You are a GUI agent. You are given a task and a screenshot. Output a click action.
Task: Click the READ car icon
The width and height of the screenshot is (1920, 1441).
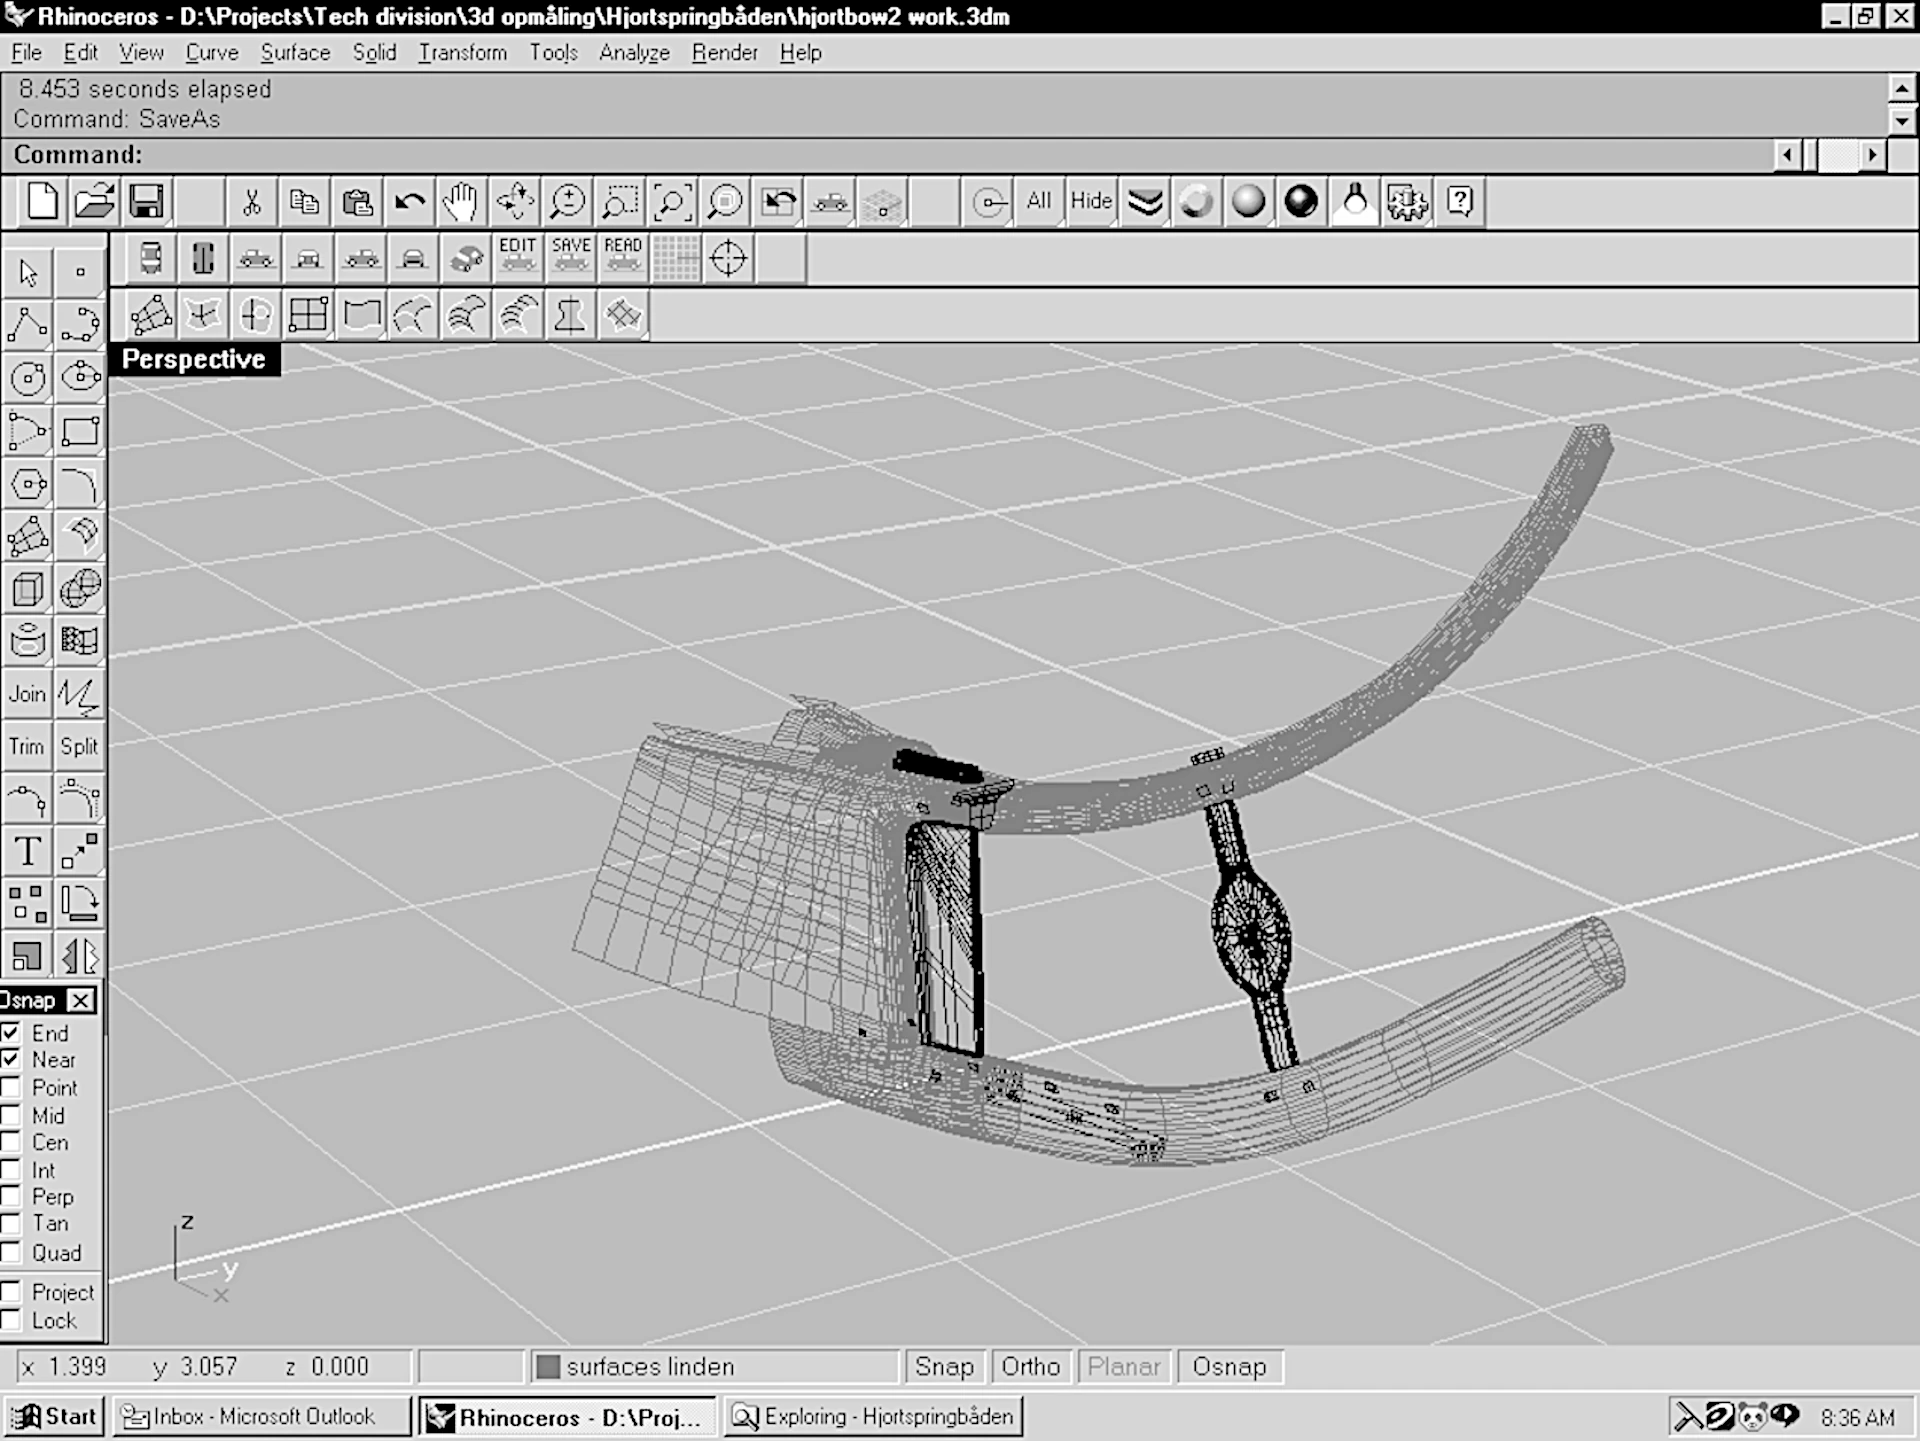pyautogui.click(x=623, y=259)
